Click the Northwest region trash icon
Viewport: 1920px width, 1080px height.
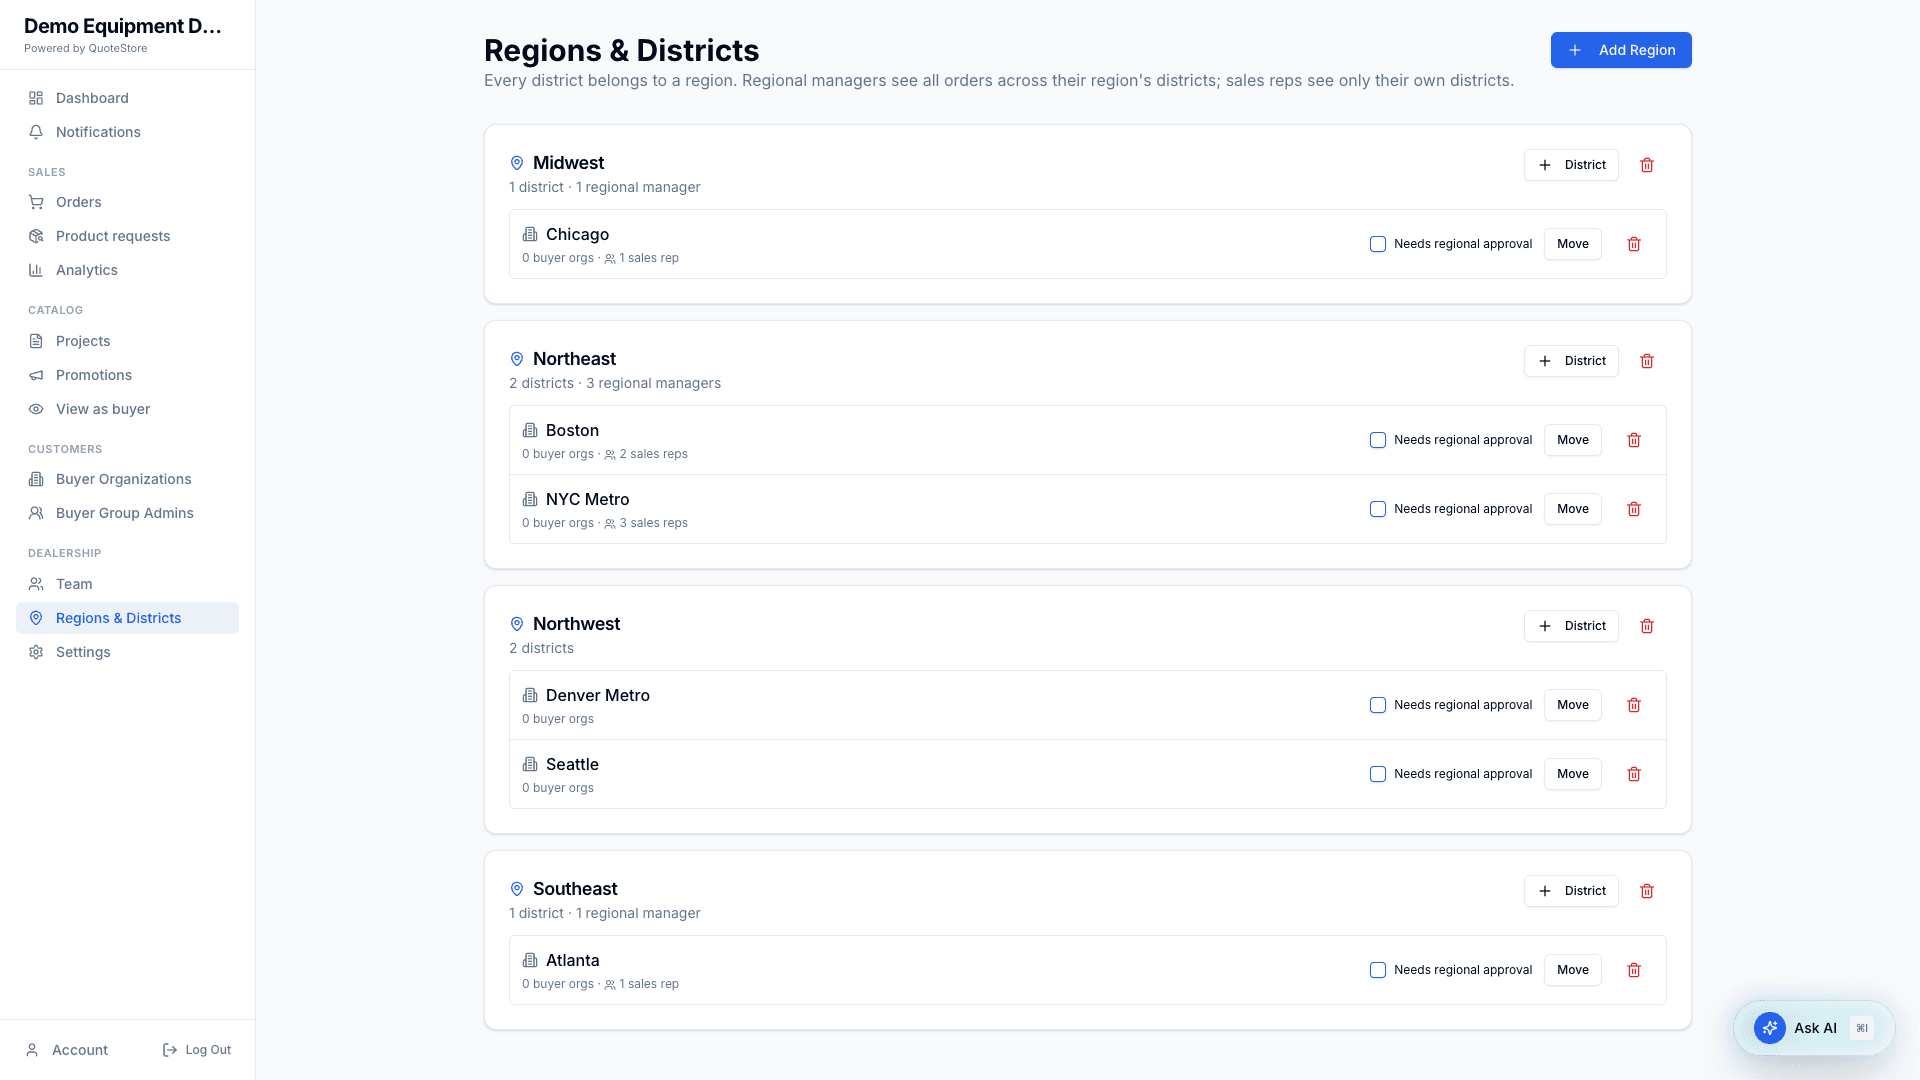click(x=1647, y=626)
